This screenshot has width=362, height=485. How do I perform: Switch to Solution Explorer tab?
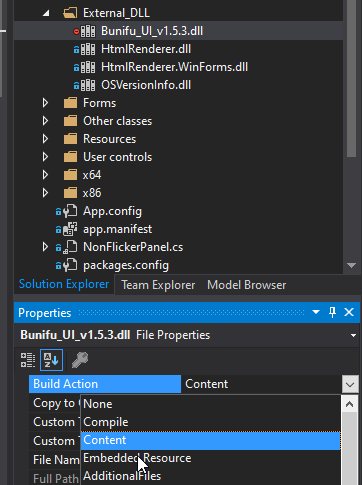coord(64,284)
